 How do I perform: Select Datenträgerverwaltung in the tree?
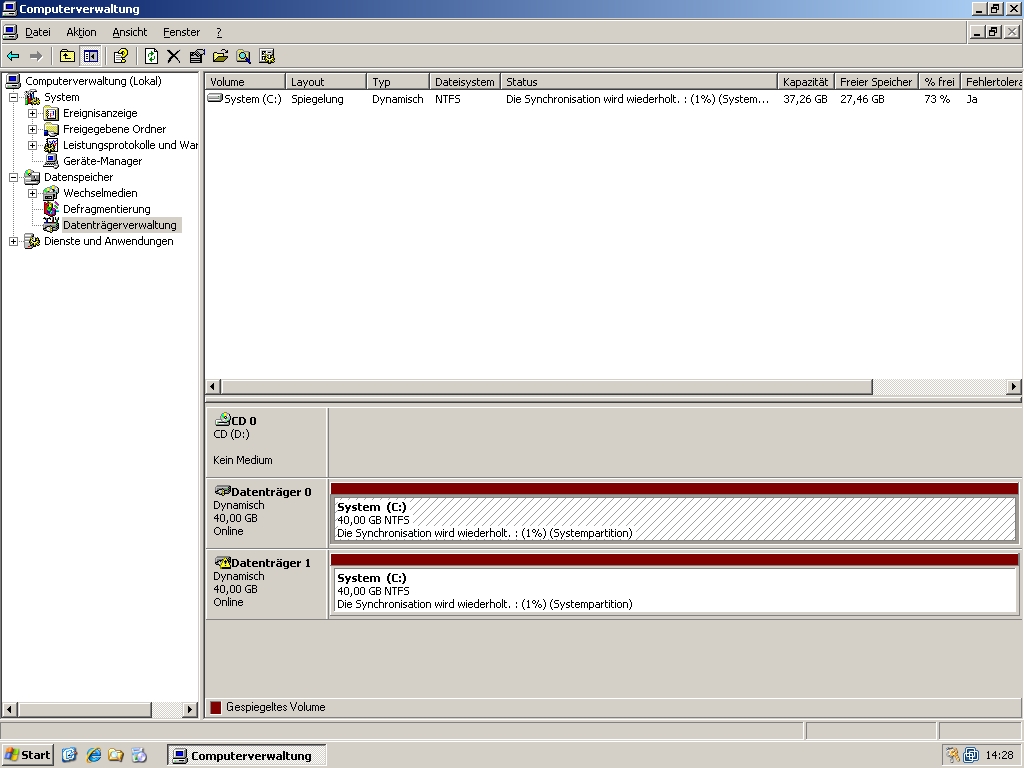(x=118, y=225)
